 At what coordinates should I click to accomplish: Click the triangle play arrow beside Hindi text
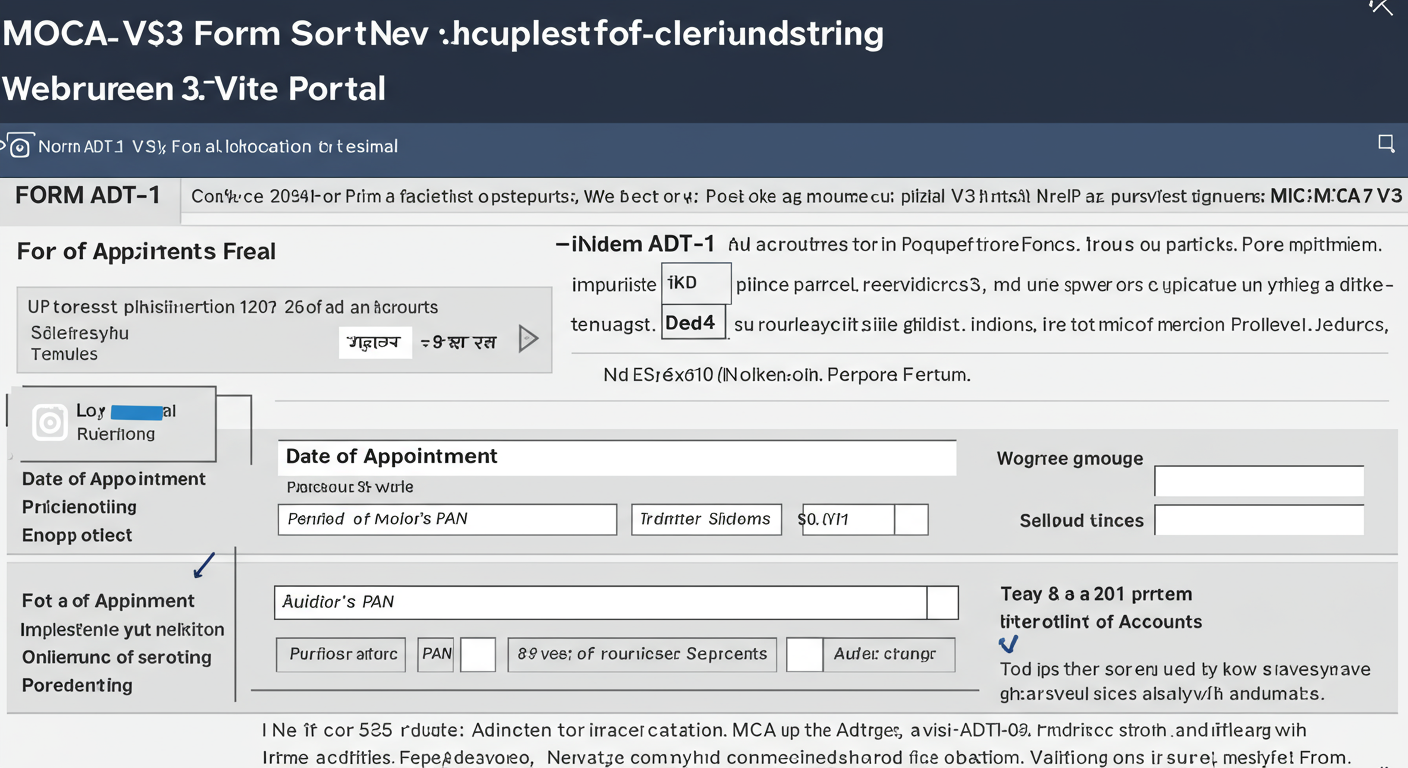529,339
